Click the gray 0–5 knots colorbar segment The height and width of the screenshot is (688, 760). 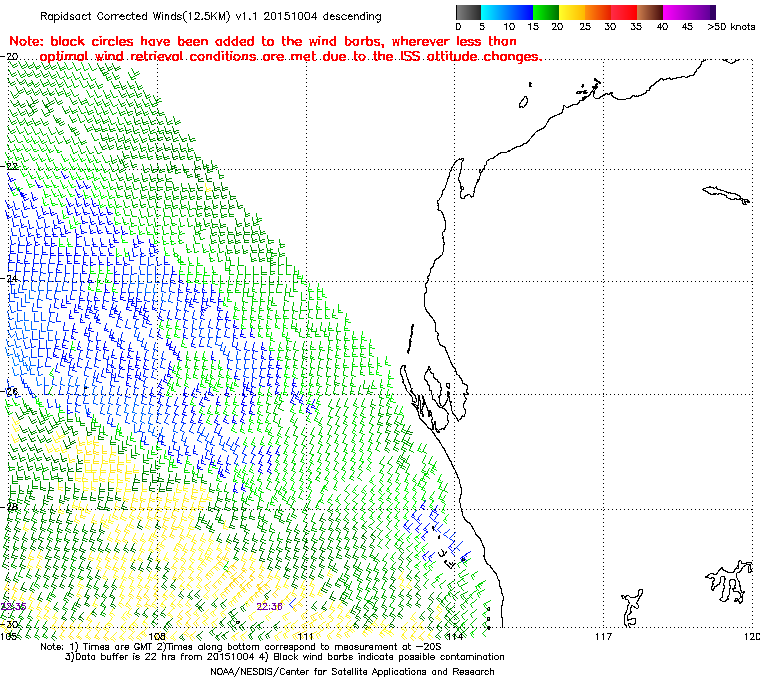pos(468,12)
